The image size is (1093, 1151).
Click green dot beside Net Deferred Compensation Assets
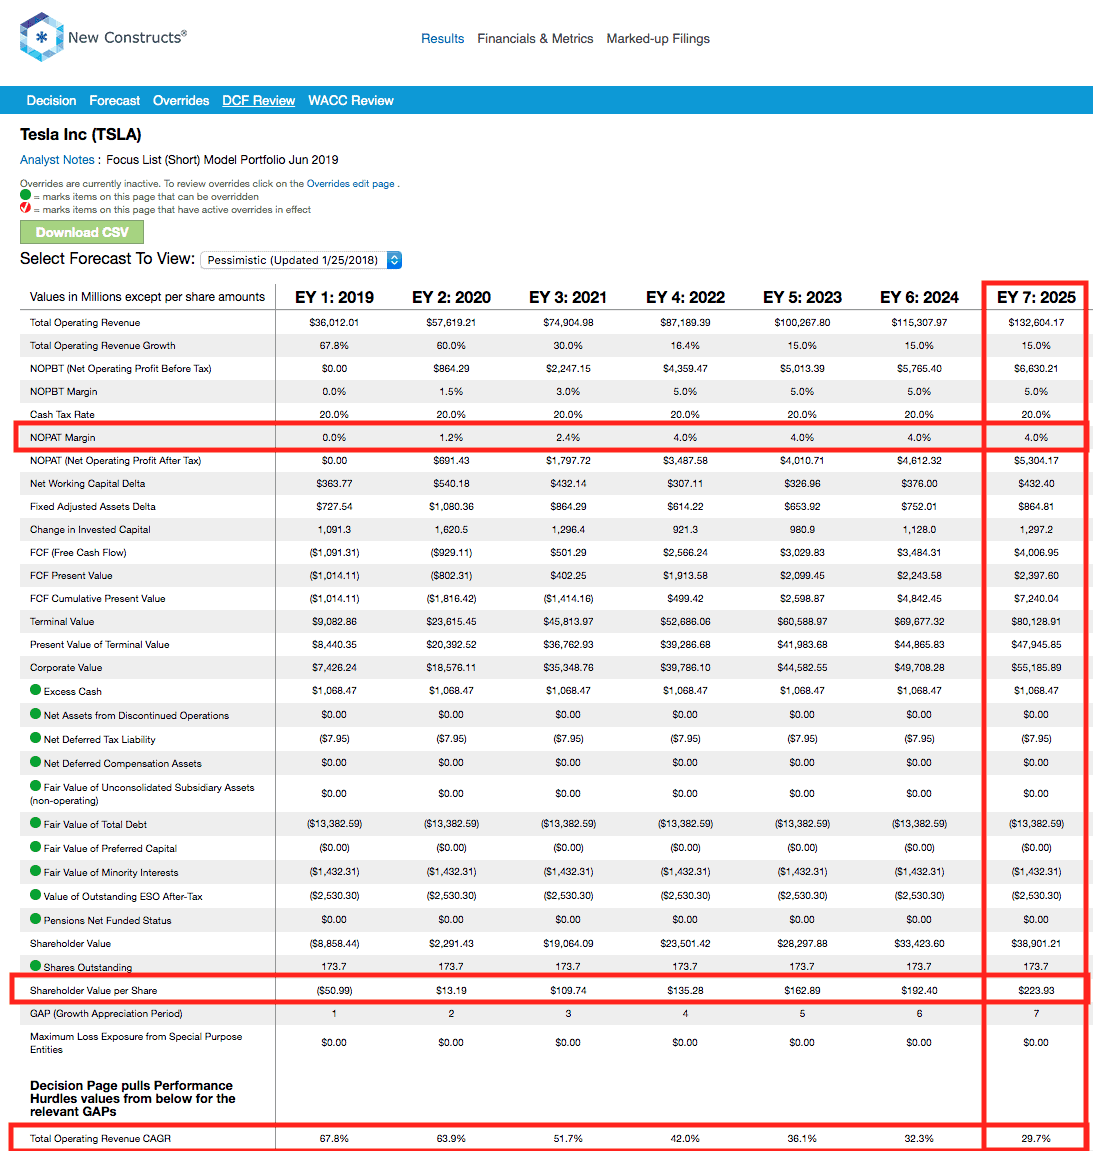(35, 763)
